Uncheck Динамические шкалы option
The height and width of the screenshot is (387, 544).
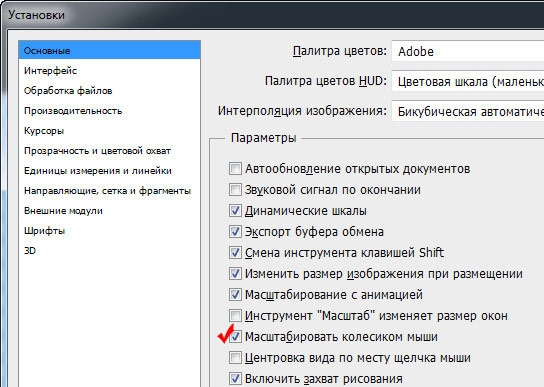[x=235, y=211]
